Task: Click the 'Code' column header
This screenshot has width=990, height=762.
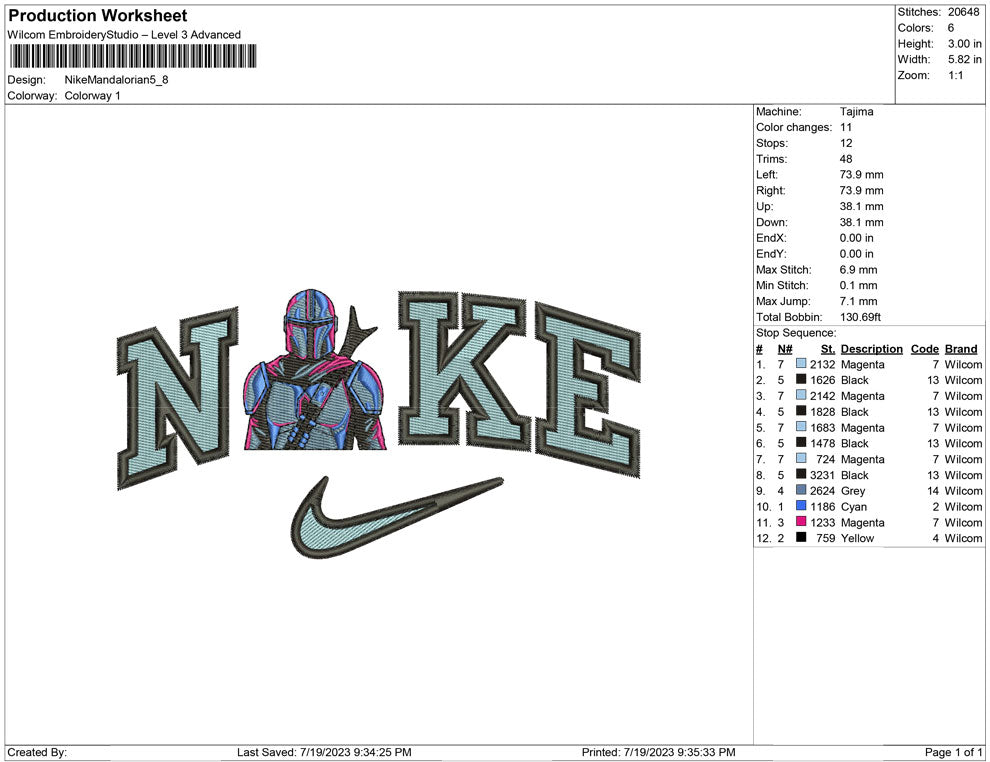Action: coord(925,348)
